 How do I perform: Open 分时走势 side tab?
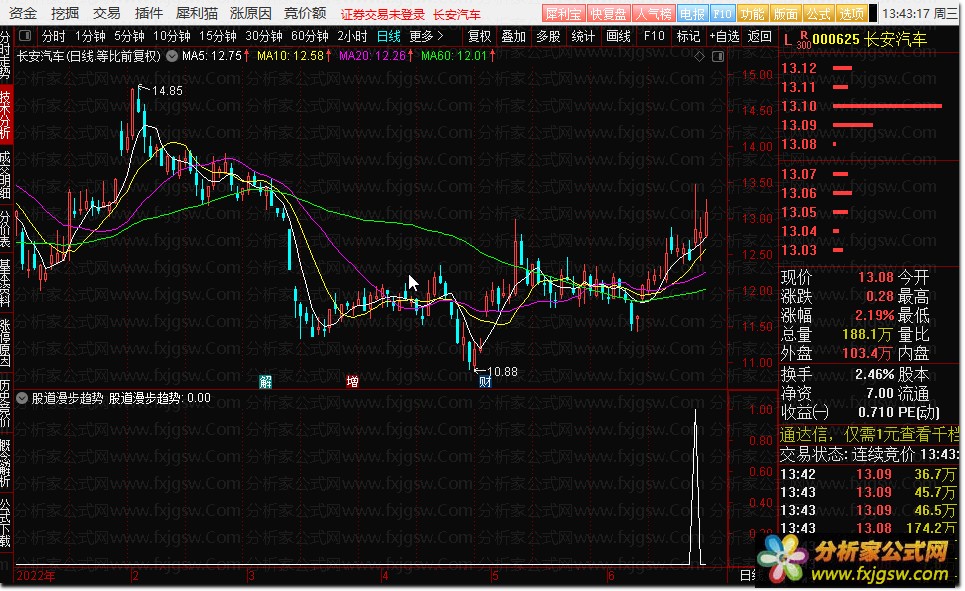tap(6, 55)
